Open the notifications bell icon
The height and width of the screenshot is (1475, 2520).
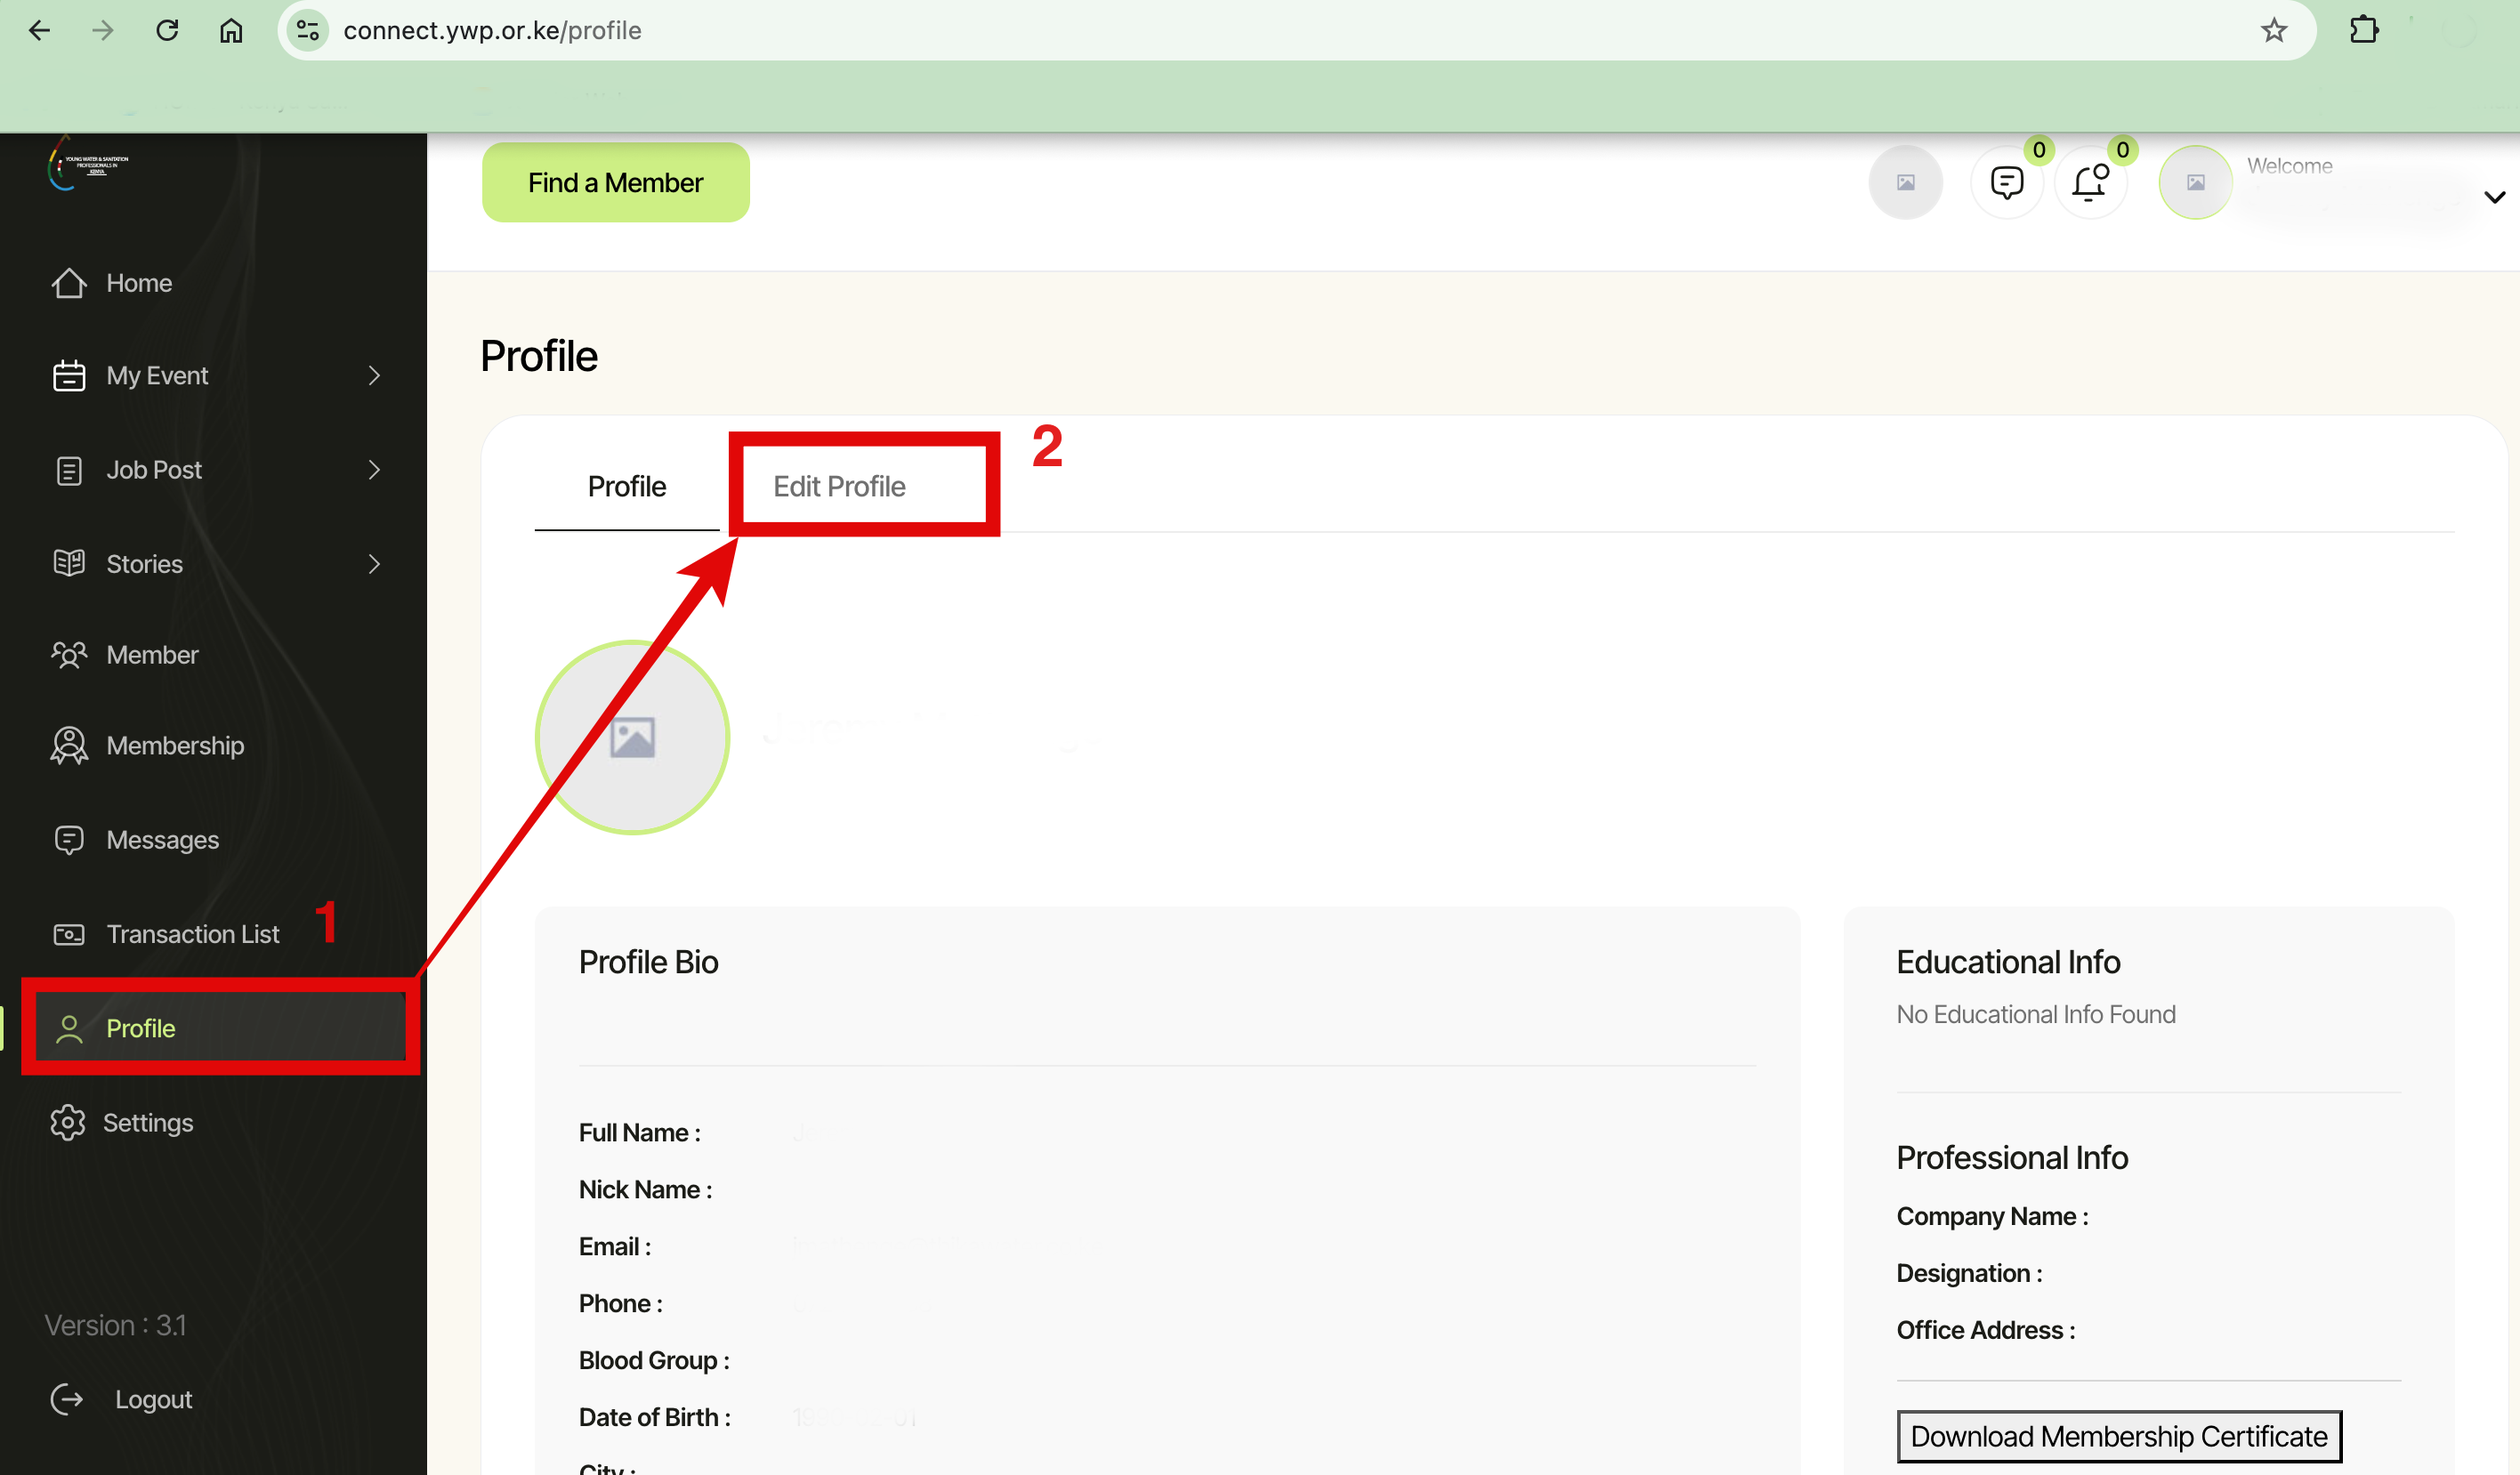coord(2090,182)
